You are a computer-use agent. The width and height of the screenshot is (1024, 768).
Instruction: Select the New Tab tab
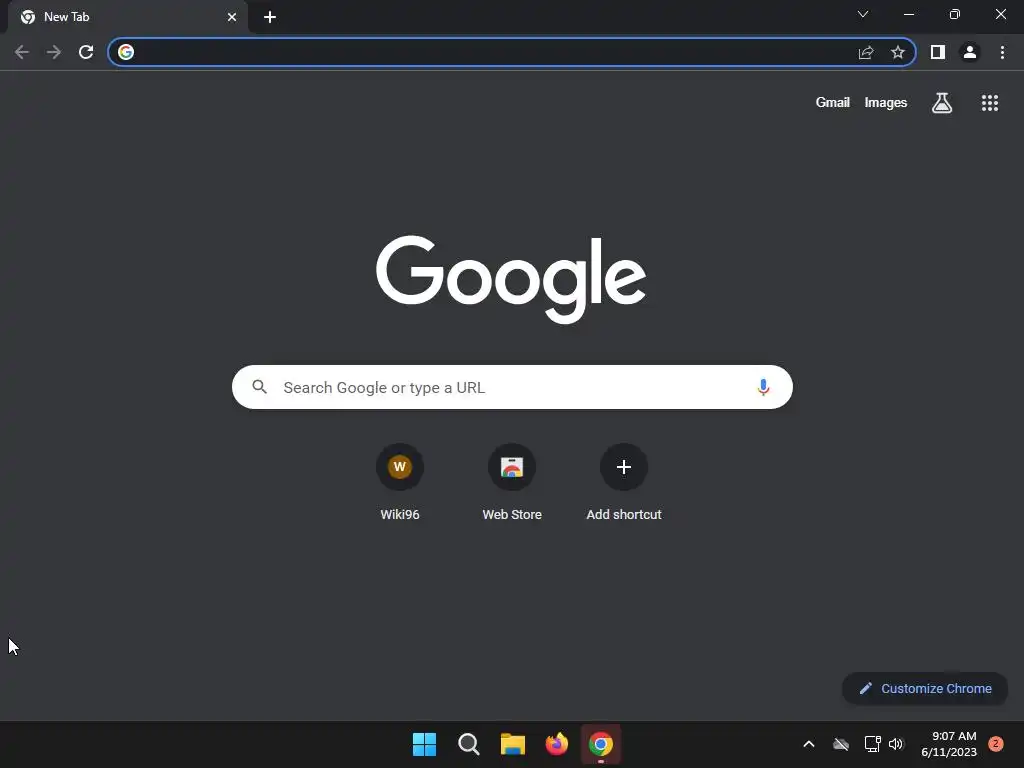[127, 17]
